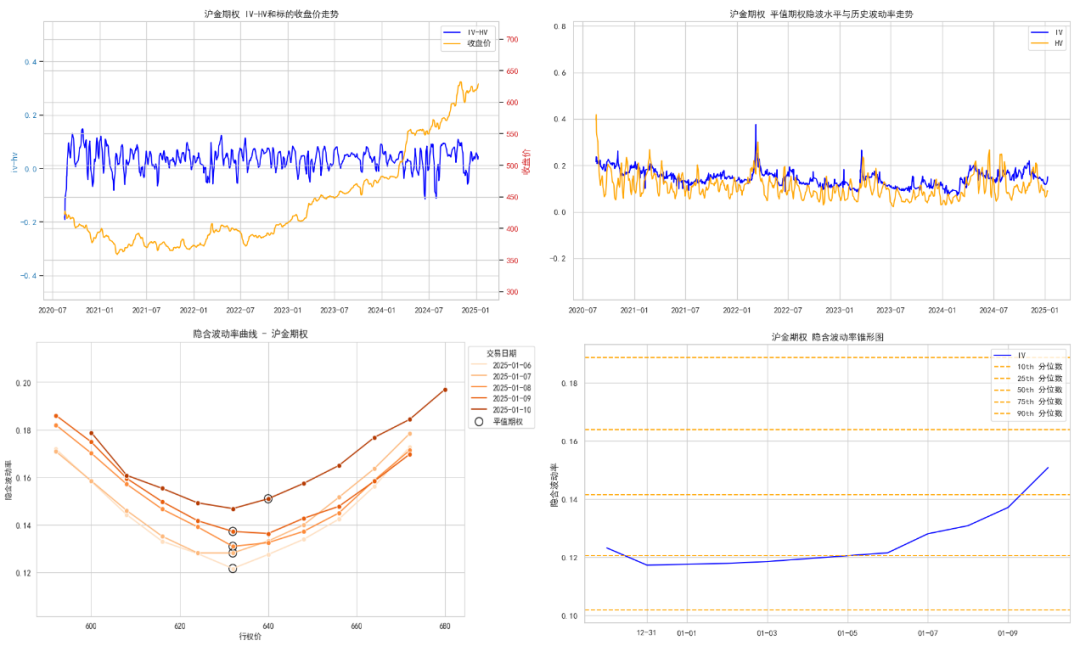Click the '0.20' tick on the smile chart y-axis
This screenshot has height=646, width=1080.
pyautogui.click(x=23, y=383)
